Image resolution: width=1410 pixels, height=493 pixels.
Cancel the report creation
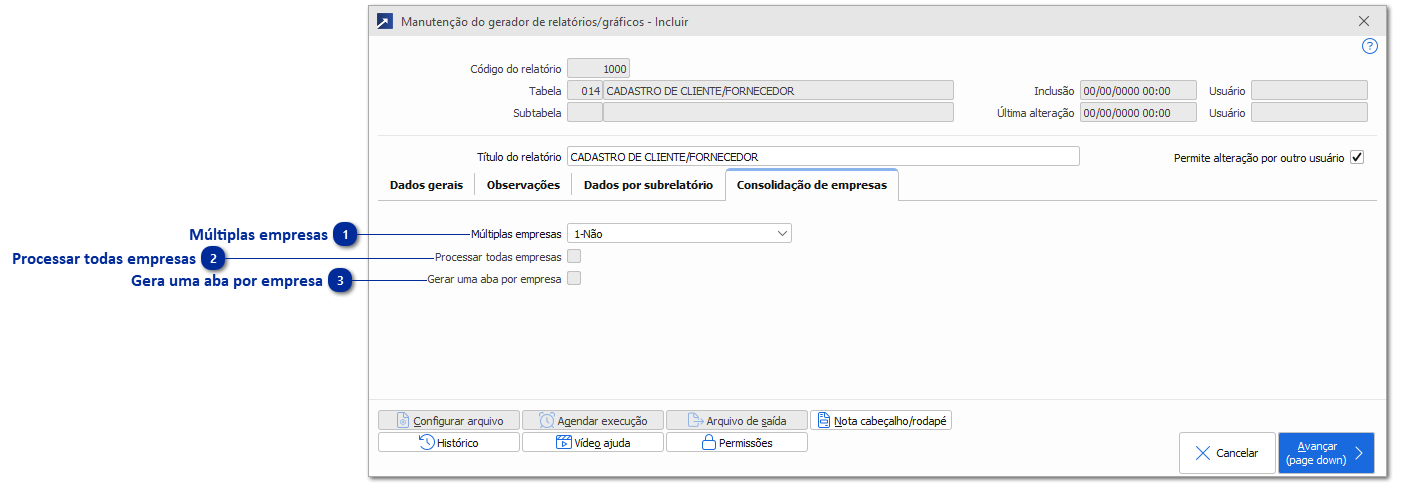pos(1227,453)
